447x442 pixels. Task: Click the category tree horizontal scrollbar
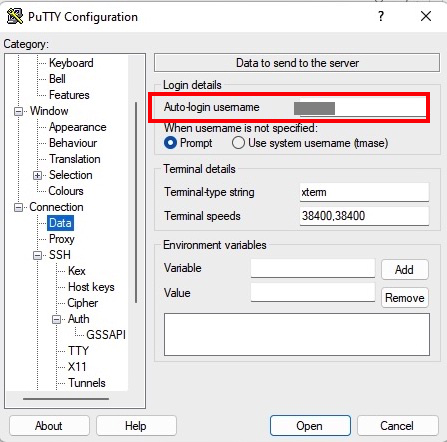coord(66,398)
